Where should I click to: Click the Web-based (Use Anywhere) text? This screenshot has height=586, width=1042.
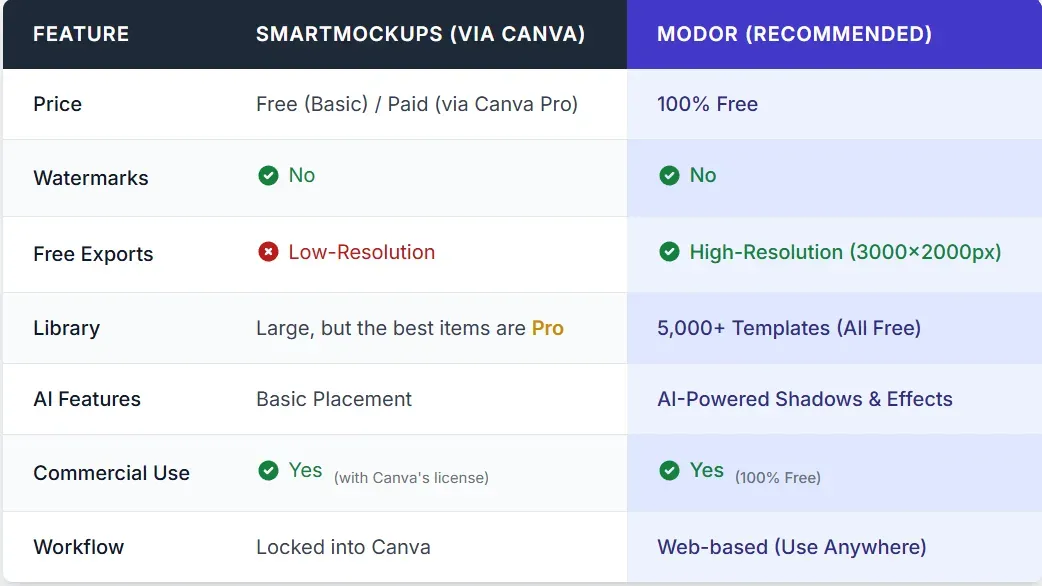coord(791,547)
